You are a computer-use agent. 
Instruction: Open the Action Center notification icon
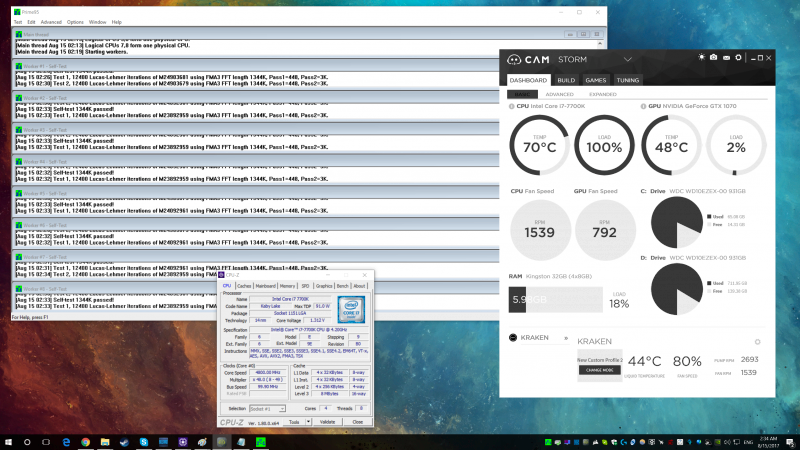(790, 442)
